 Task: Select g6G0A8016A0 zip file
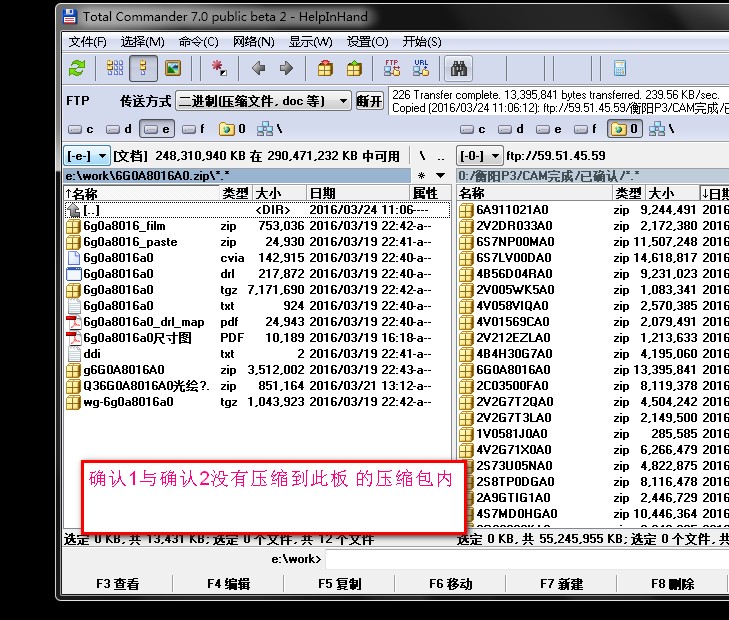pos(257,370)
